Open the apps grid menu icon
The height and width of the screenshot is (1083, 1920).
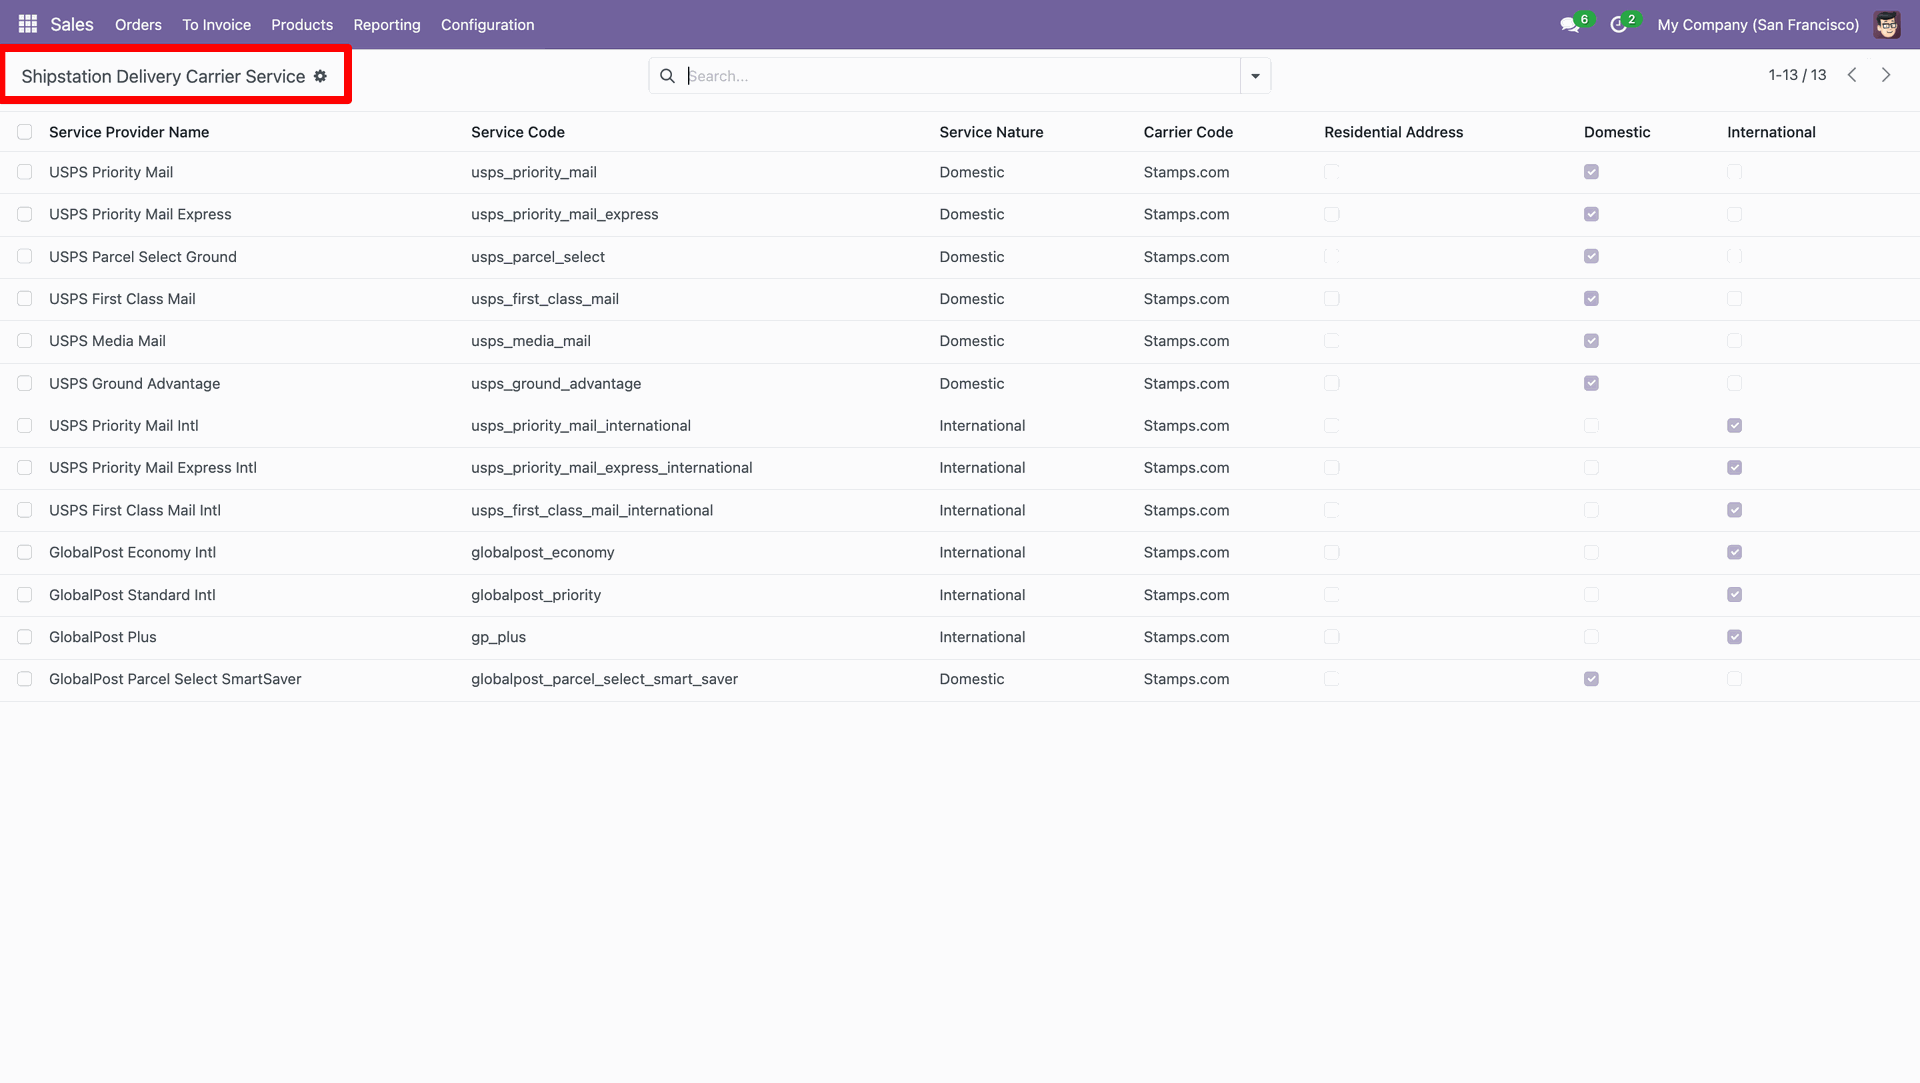[28, 24]
